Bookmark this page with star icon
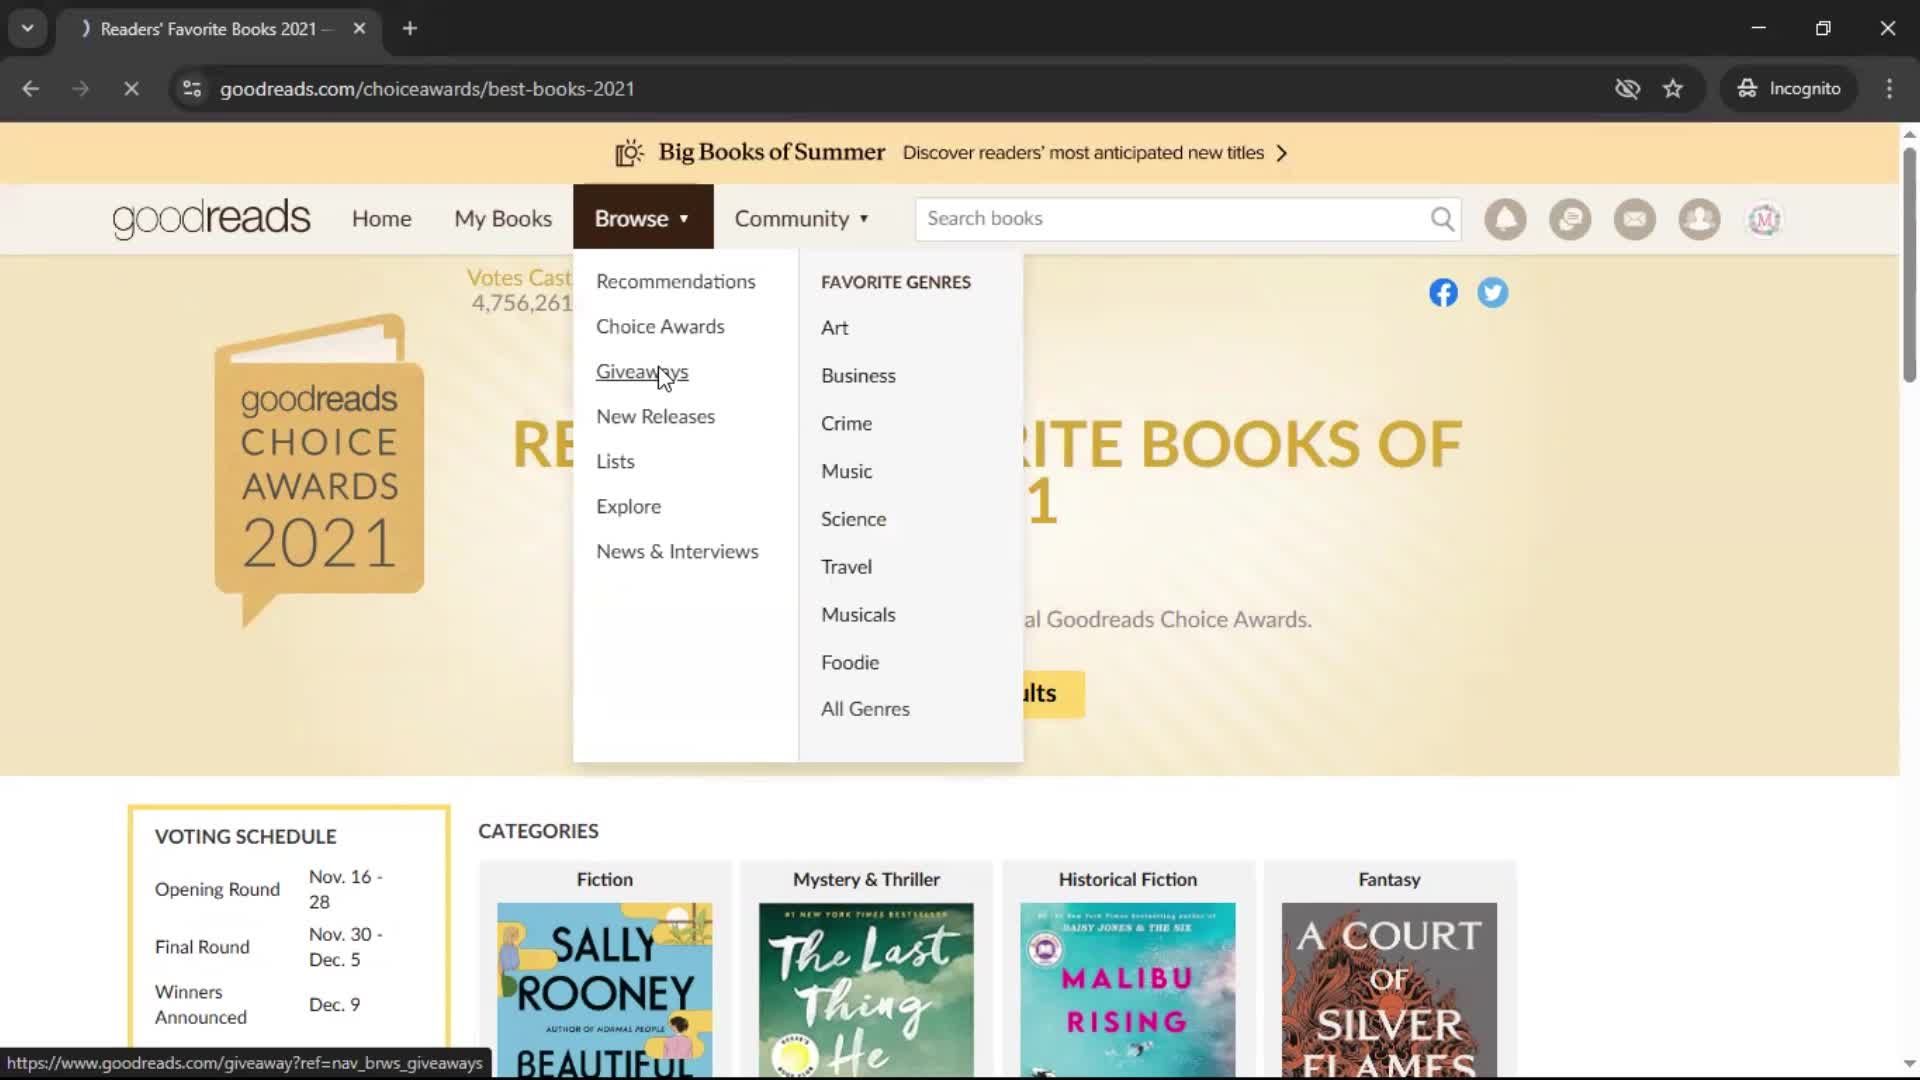Screen dimensions: 1920x1080 pyautogui.click(x=1673, y=89)
